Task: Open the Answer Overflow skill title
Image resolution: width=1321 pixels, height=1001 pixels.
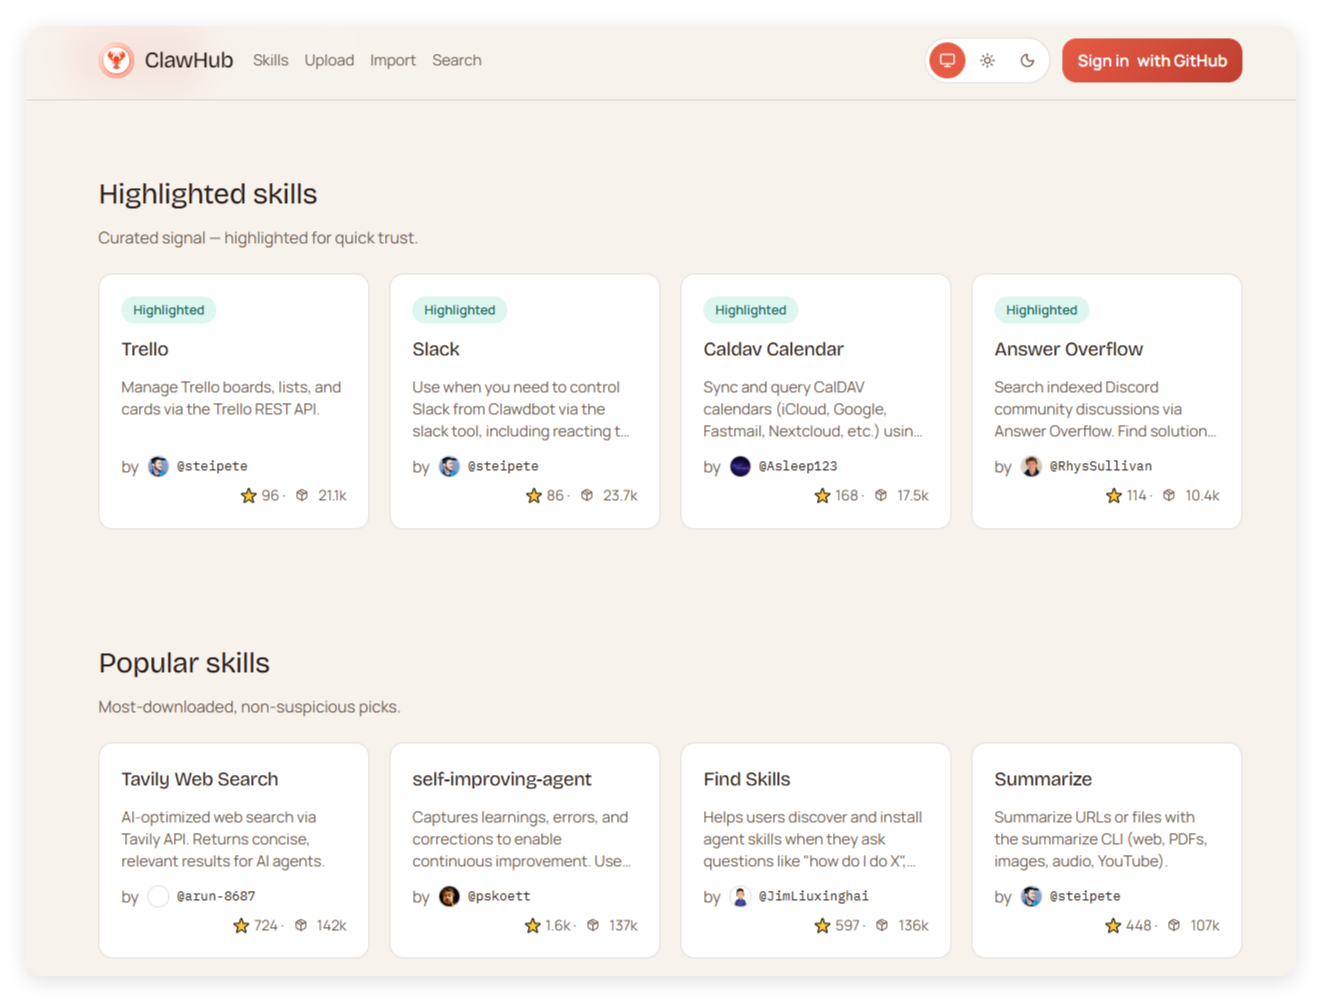Action: 1068,349
